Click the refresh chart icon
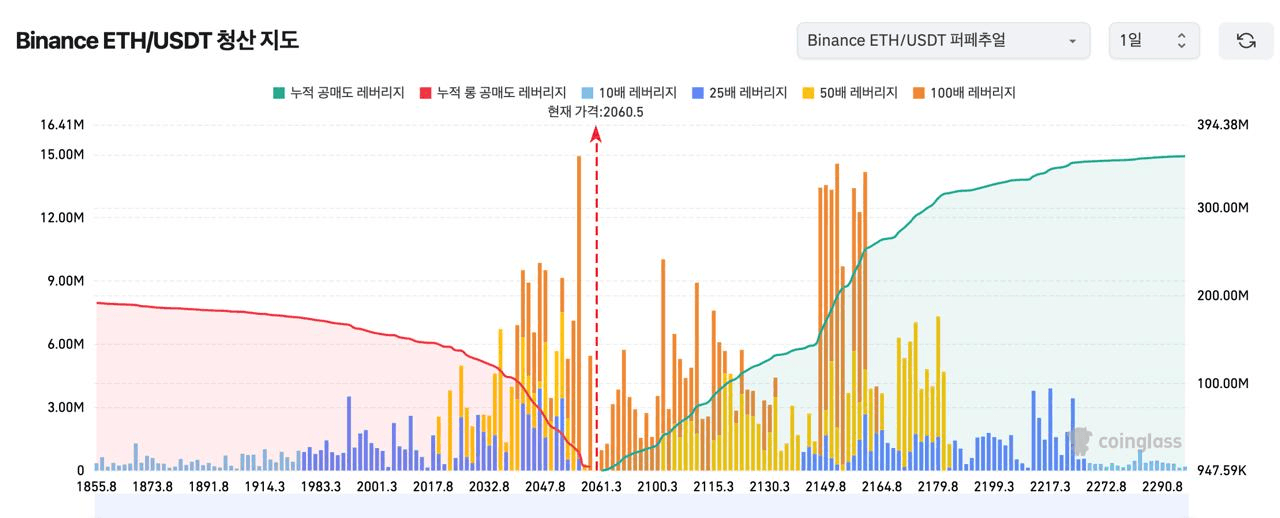 tap(1245, 41)
